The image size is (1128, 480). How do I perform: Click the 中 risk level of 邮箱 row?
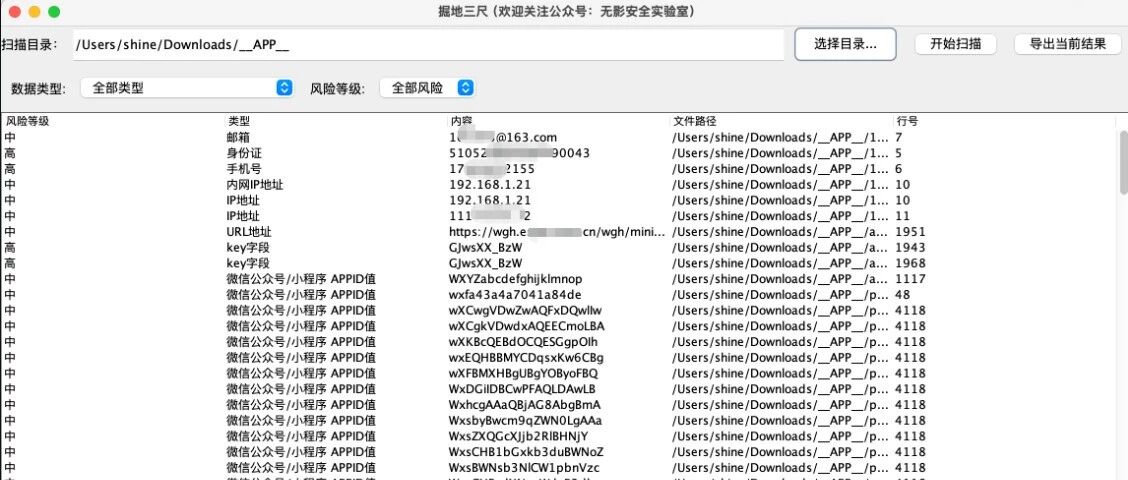pos(9,137)
